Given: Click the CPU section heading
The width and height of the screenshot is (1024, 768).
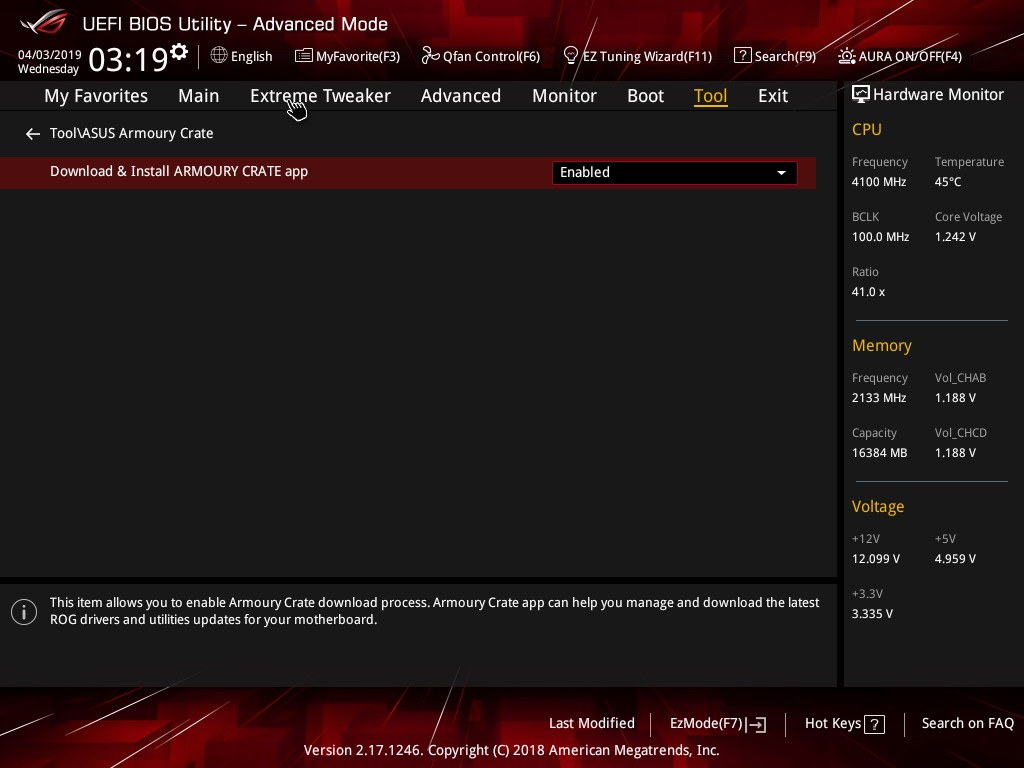Looking at the screenshot, I should pyautogui.click(x=867, y=129).
